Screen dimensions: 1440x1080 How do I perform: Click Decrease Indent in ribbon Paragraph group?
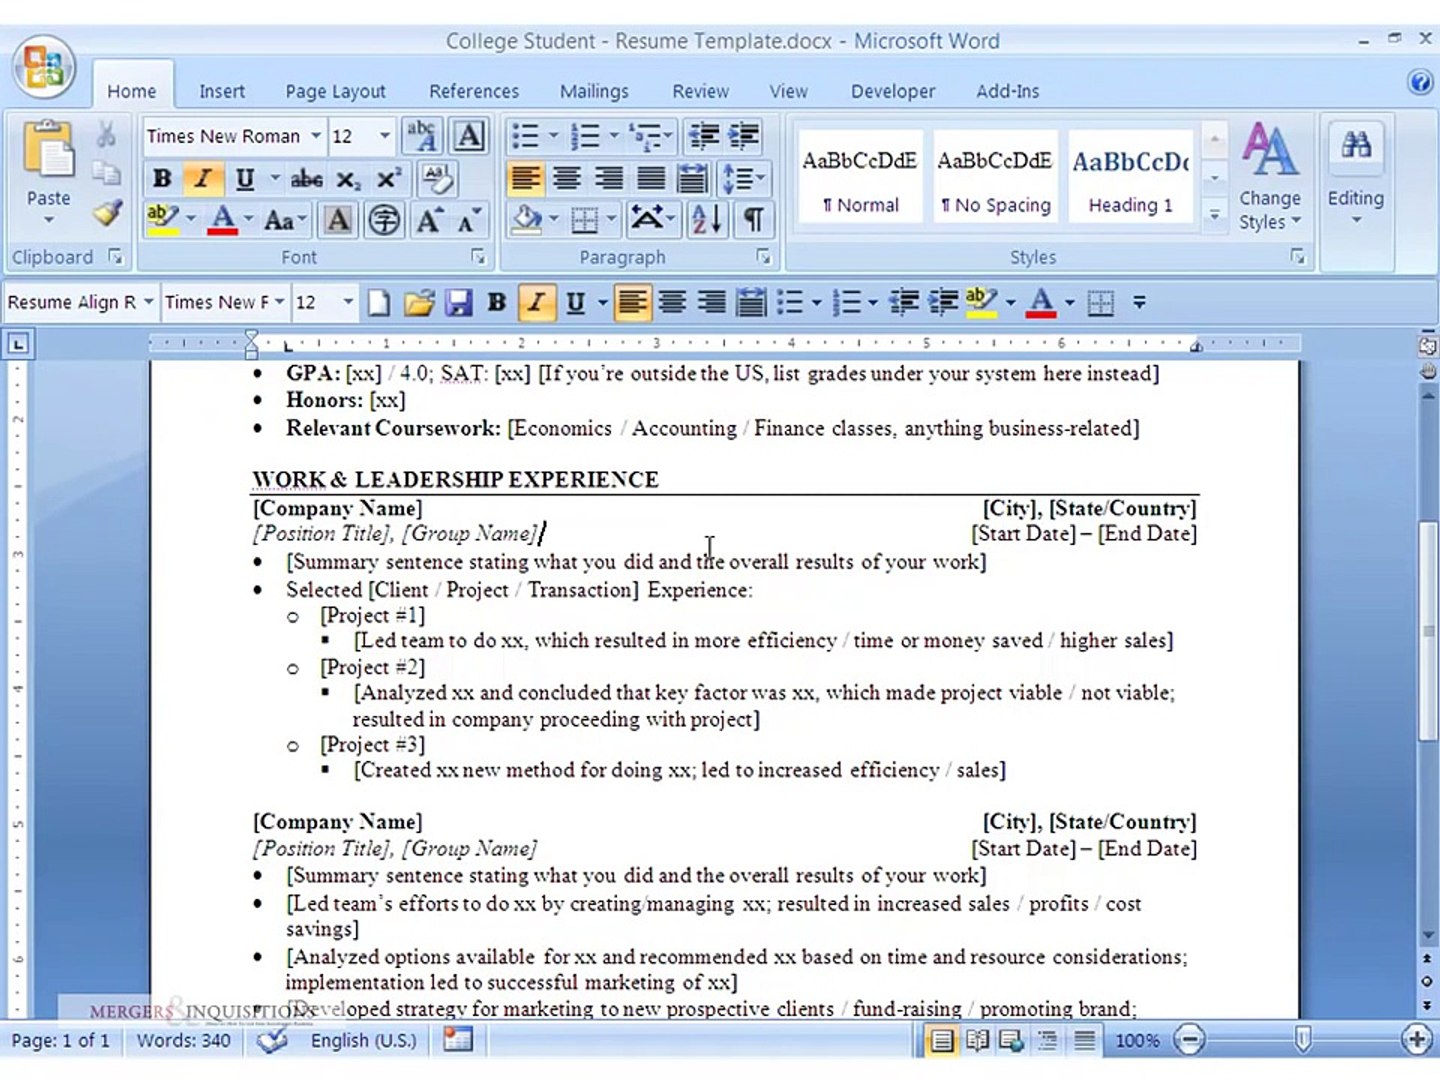[x=704, y=135]
